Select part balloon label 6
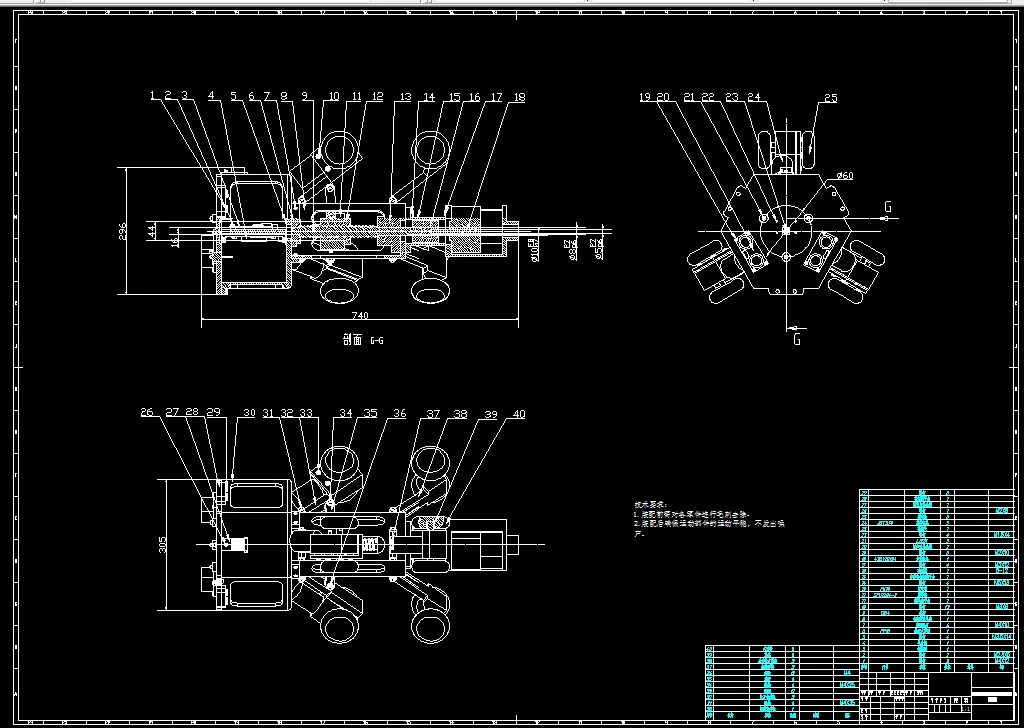 (x=251, y=97)
